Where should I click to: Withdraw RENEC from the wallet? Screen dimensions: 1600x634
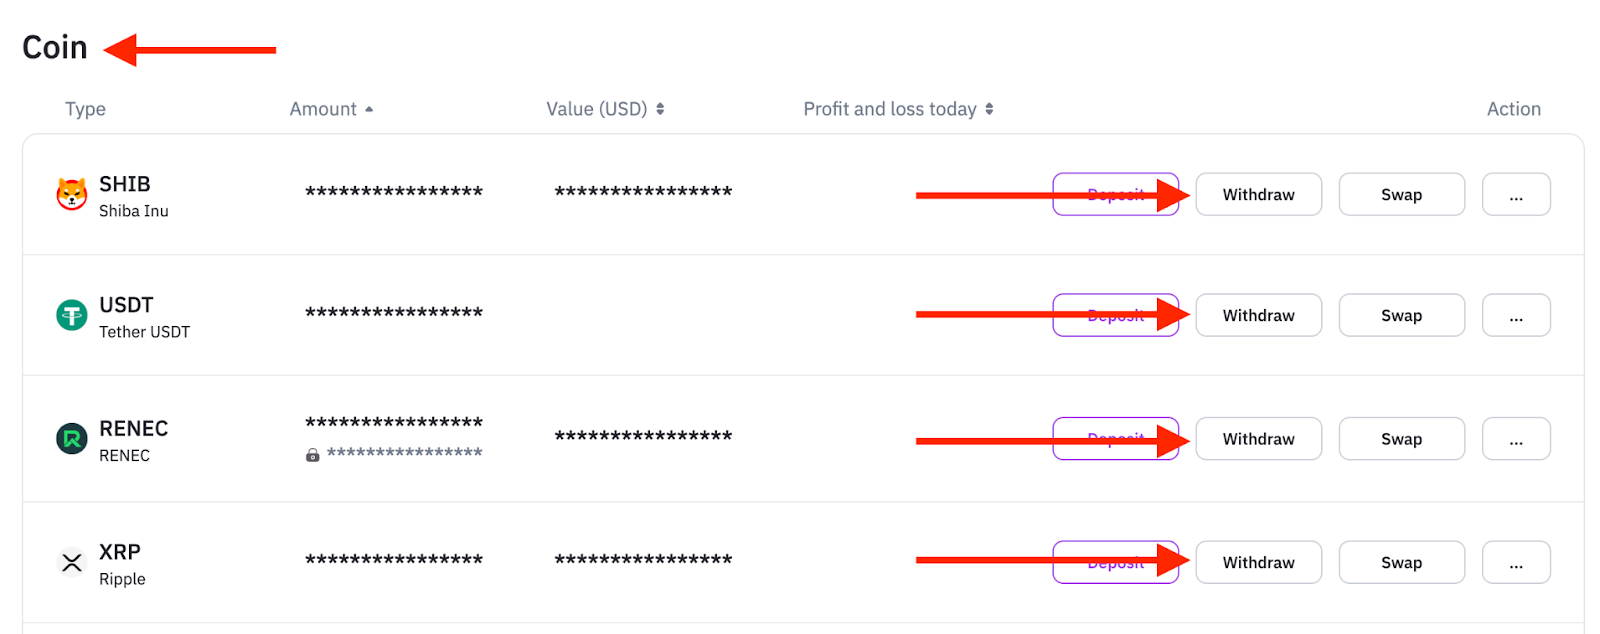[1258, 439]
